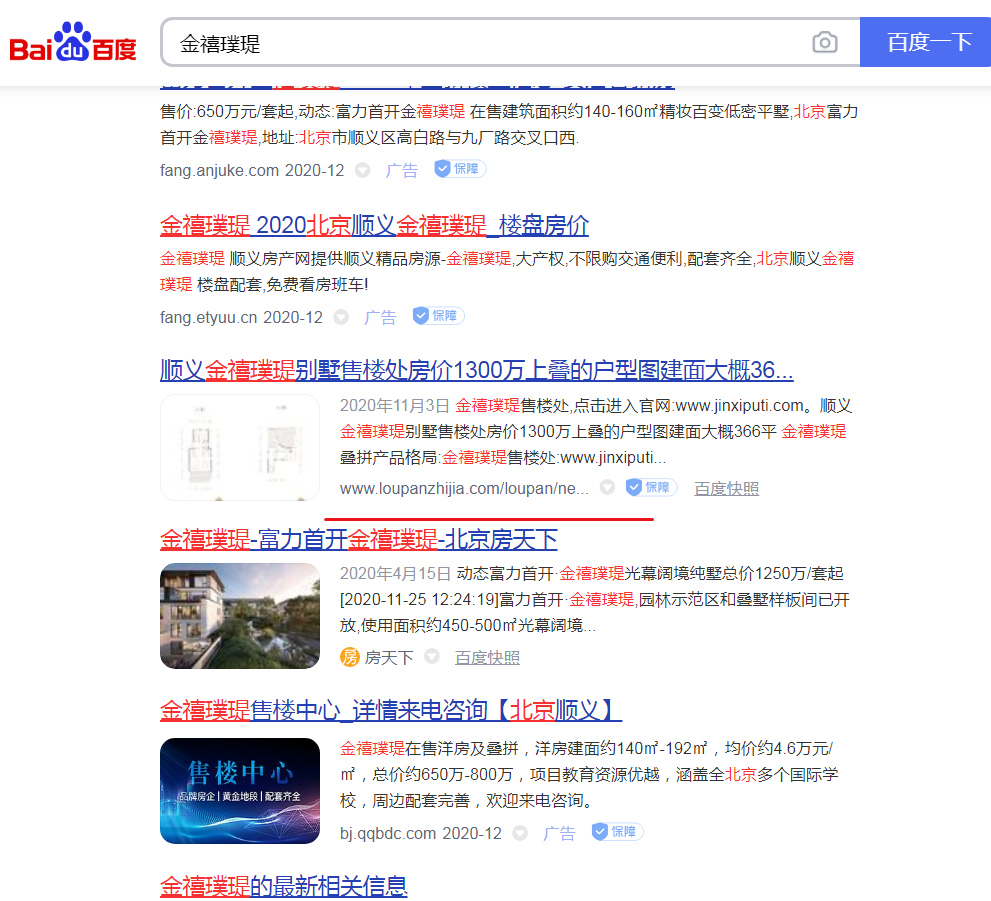The height and width of the screenshot is (901, 991).
Task: Click the date text 2020年4月15日
Action: point(395,574)
